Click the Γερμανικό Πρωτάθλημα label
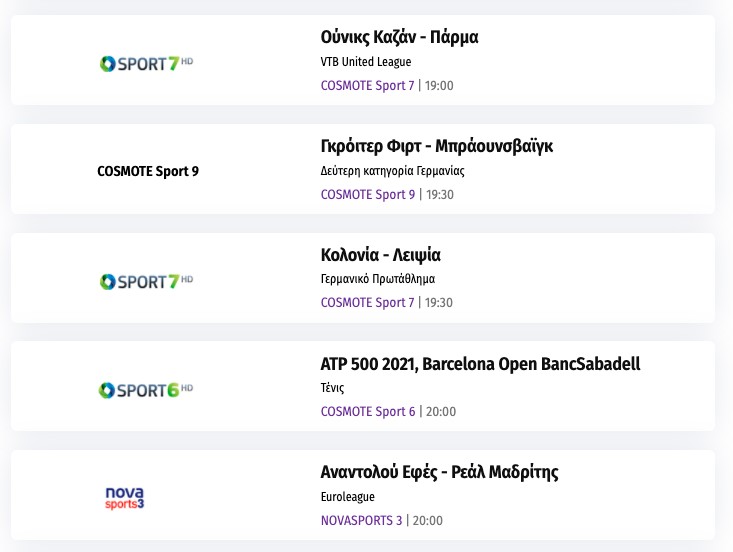The image size is (733, 552). 377,279
